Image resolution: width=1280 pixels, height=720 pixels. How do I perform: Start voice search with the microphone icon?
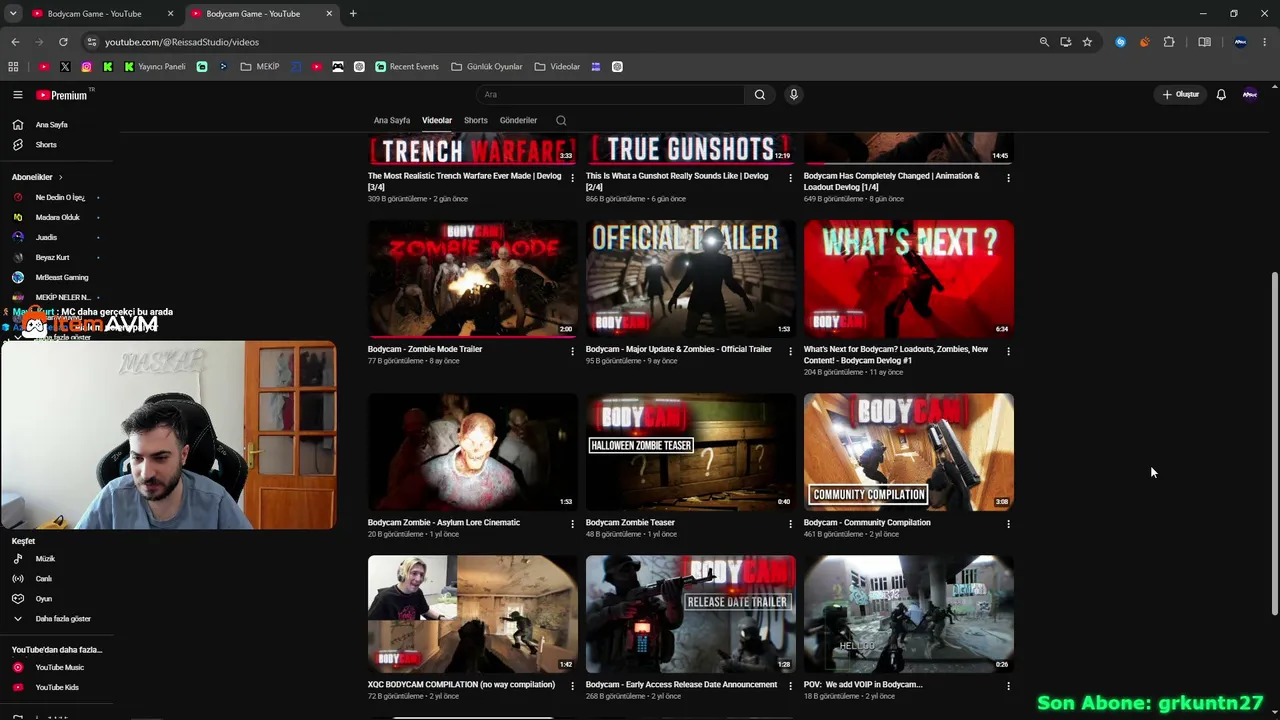[x=794, y=95]
